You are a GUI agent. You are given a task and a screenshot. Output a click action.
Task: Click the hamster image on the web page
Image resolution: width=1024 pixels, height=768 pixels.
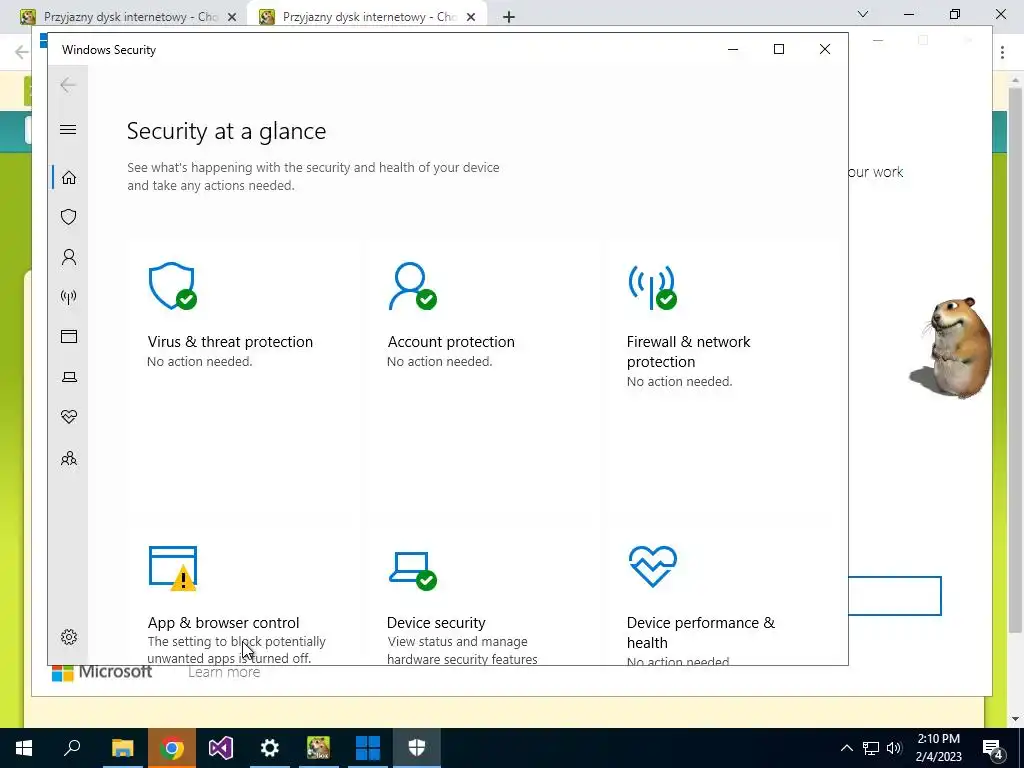pos(950,347)
